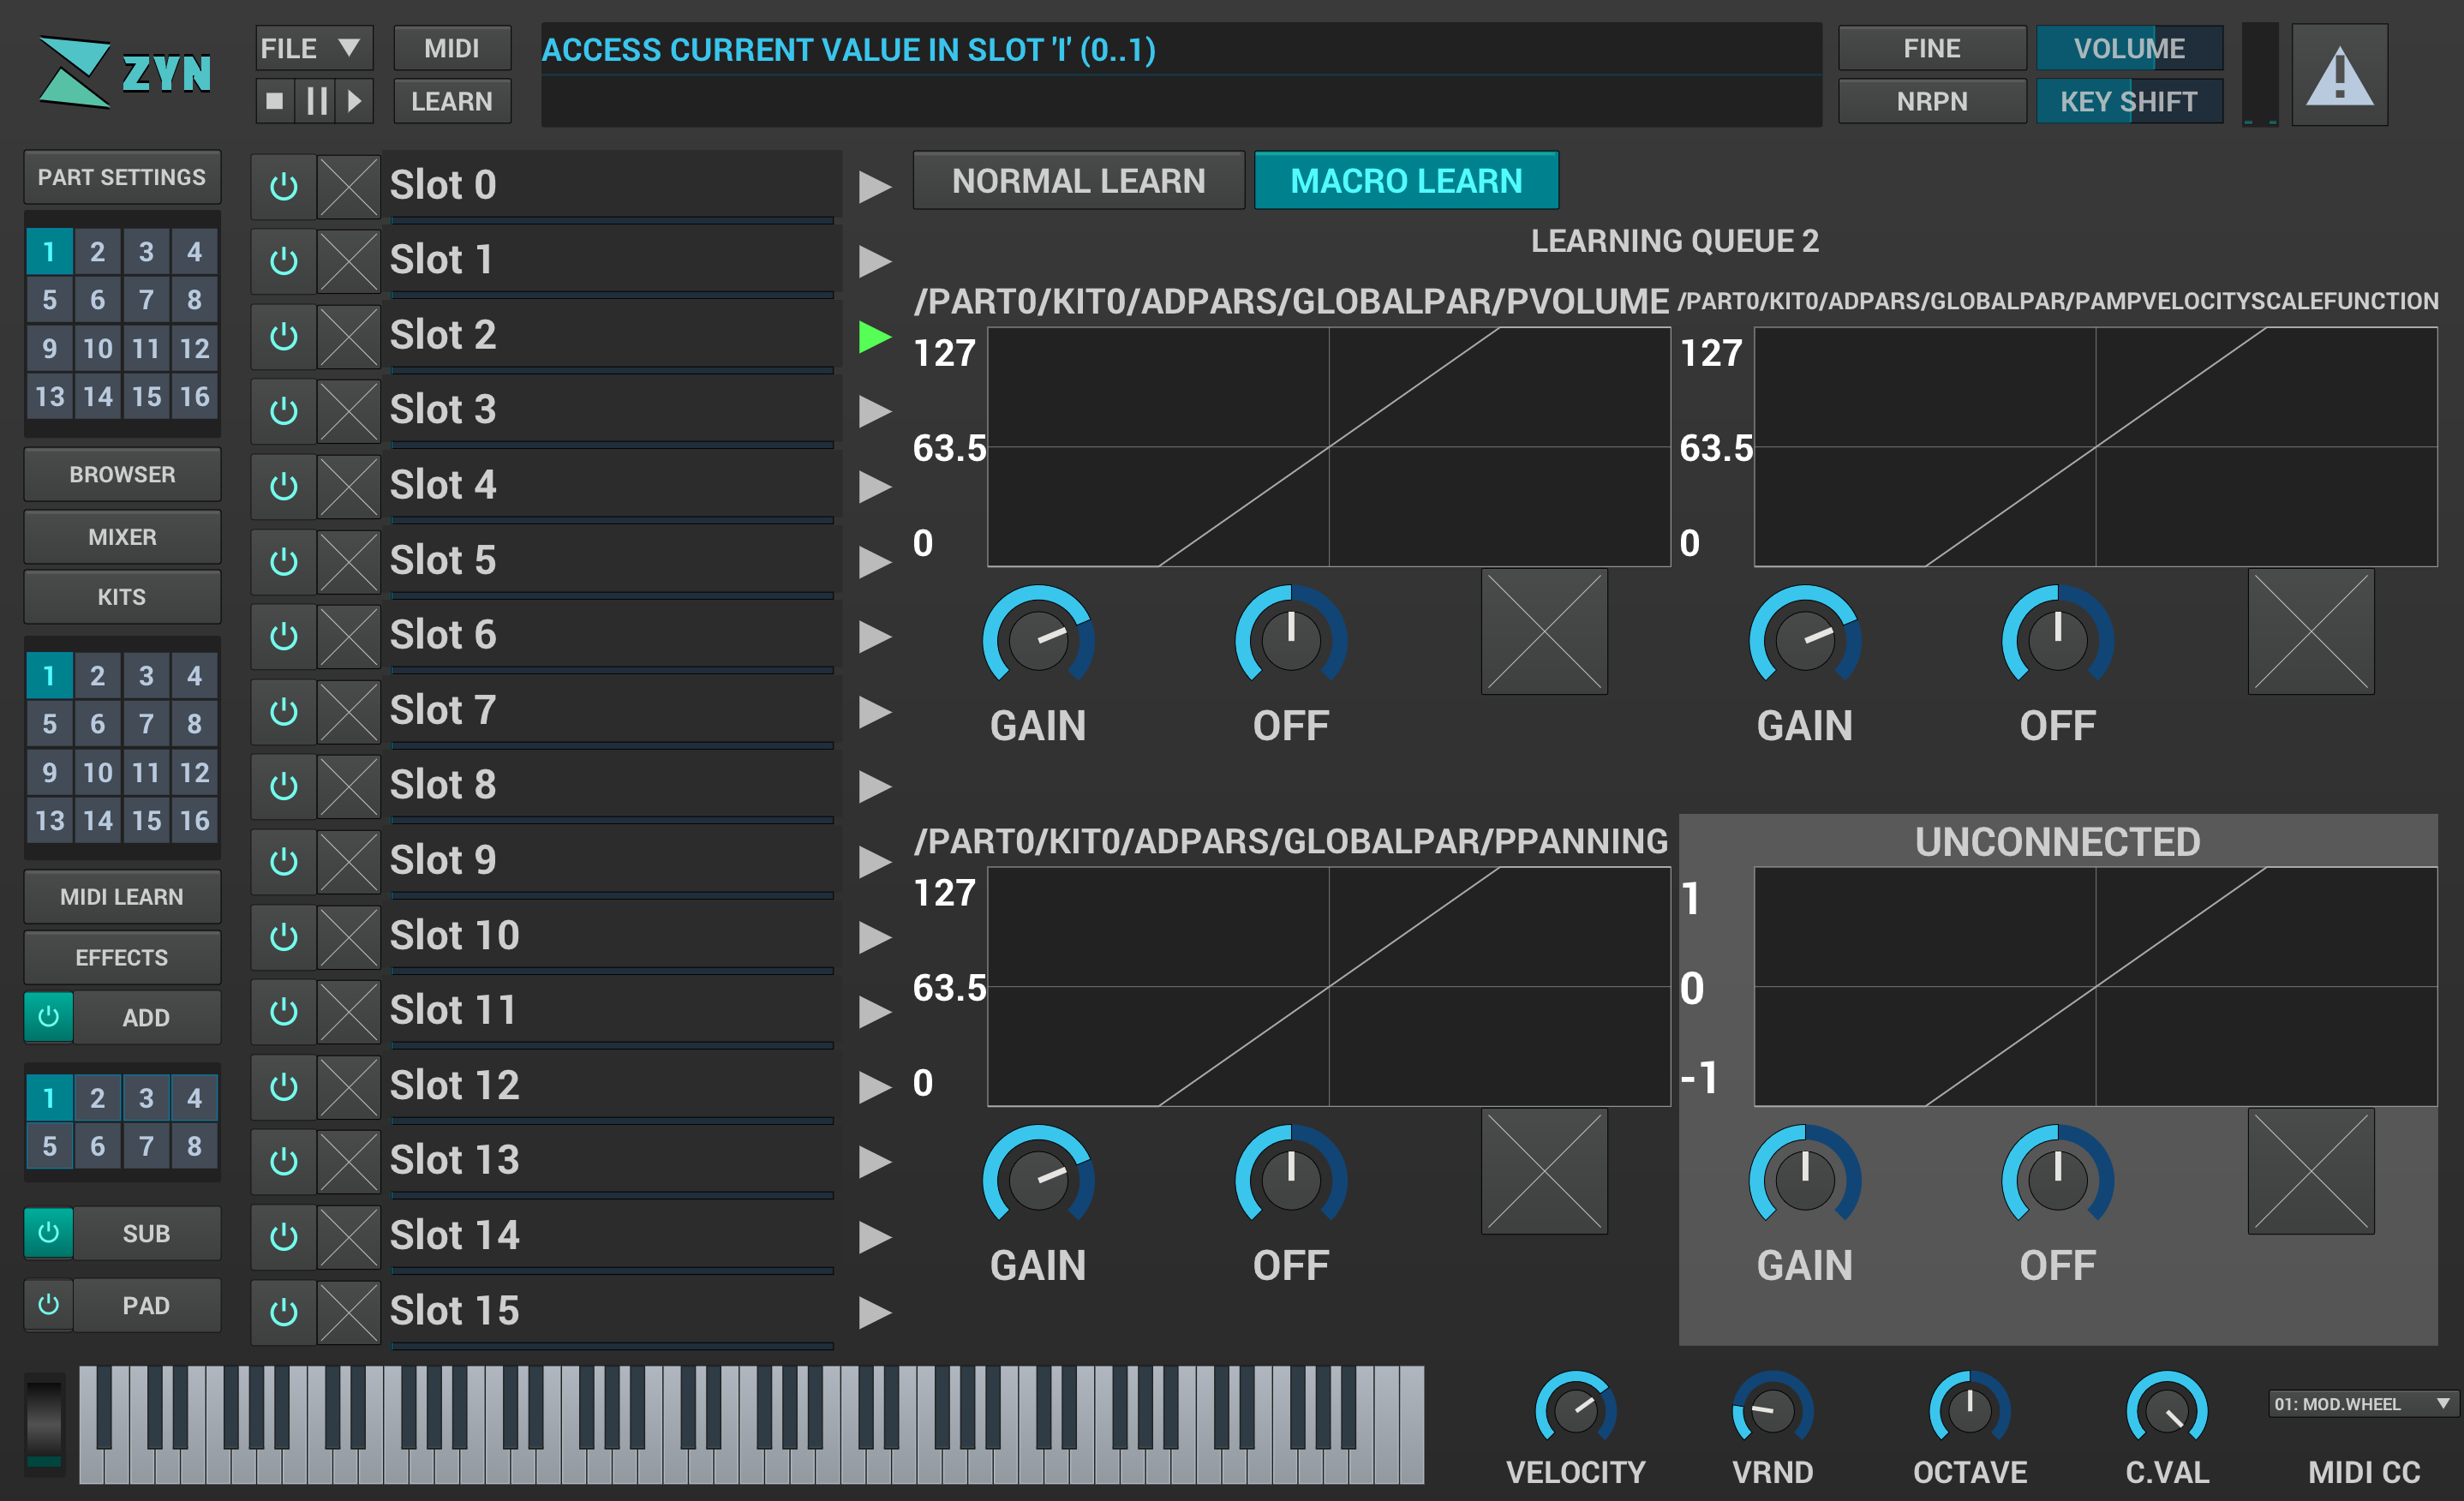
Task: Click the Slot 7 name field
Action: click(612, 711)
